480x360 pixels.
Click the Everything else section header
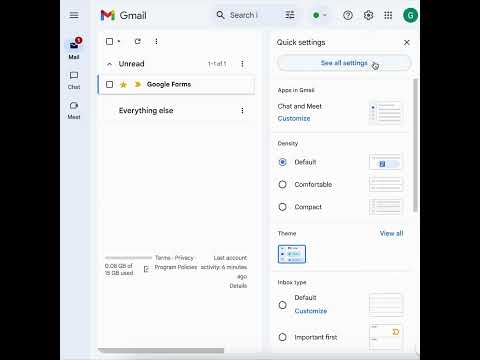click(x=146, y=111)
